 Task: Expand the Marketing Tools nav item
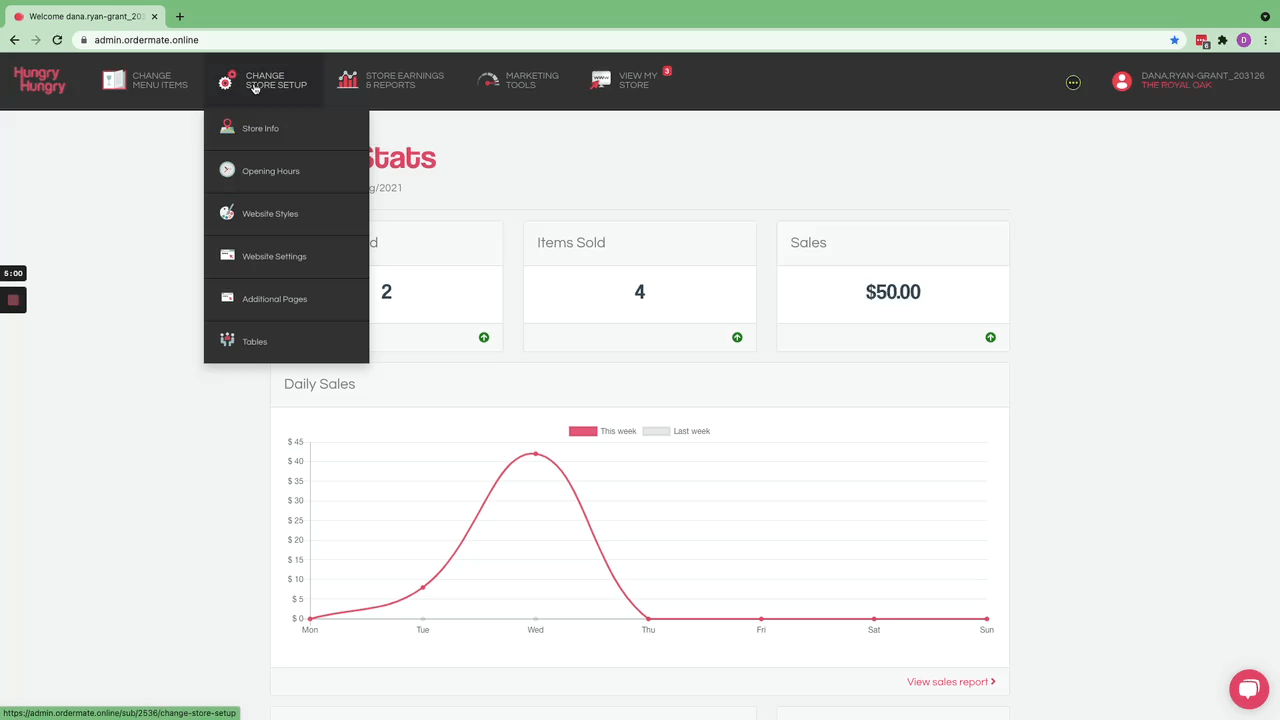tap(518, 80)
